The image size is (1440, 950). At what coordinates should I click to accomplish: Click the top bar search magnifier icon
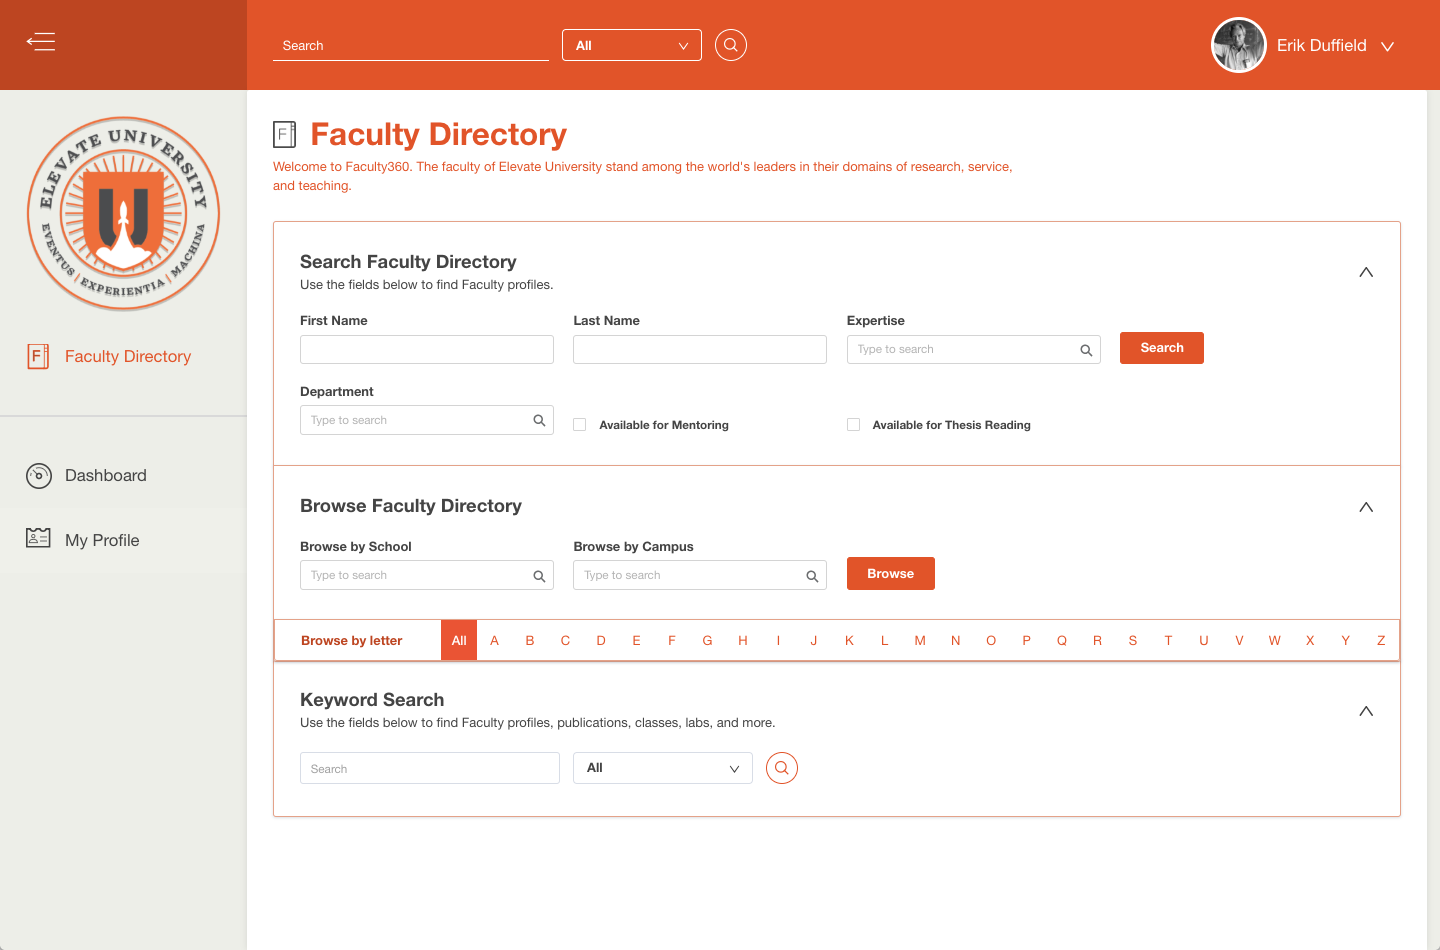click(731, 45)
